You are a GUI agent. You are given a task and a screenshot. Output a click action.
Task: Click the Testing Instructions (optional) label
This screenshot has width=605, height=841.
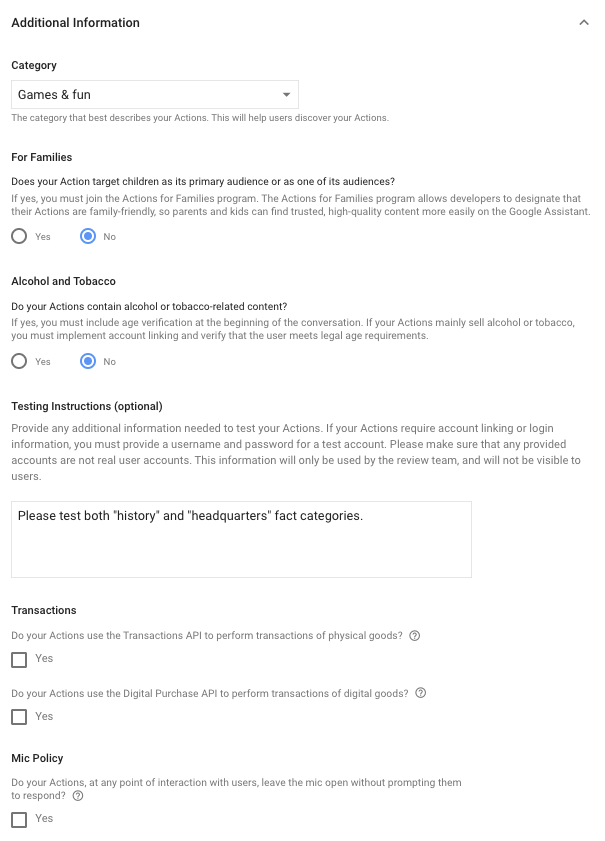click(x=84, y=406)
